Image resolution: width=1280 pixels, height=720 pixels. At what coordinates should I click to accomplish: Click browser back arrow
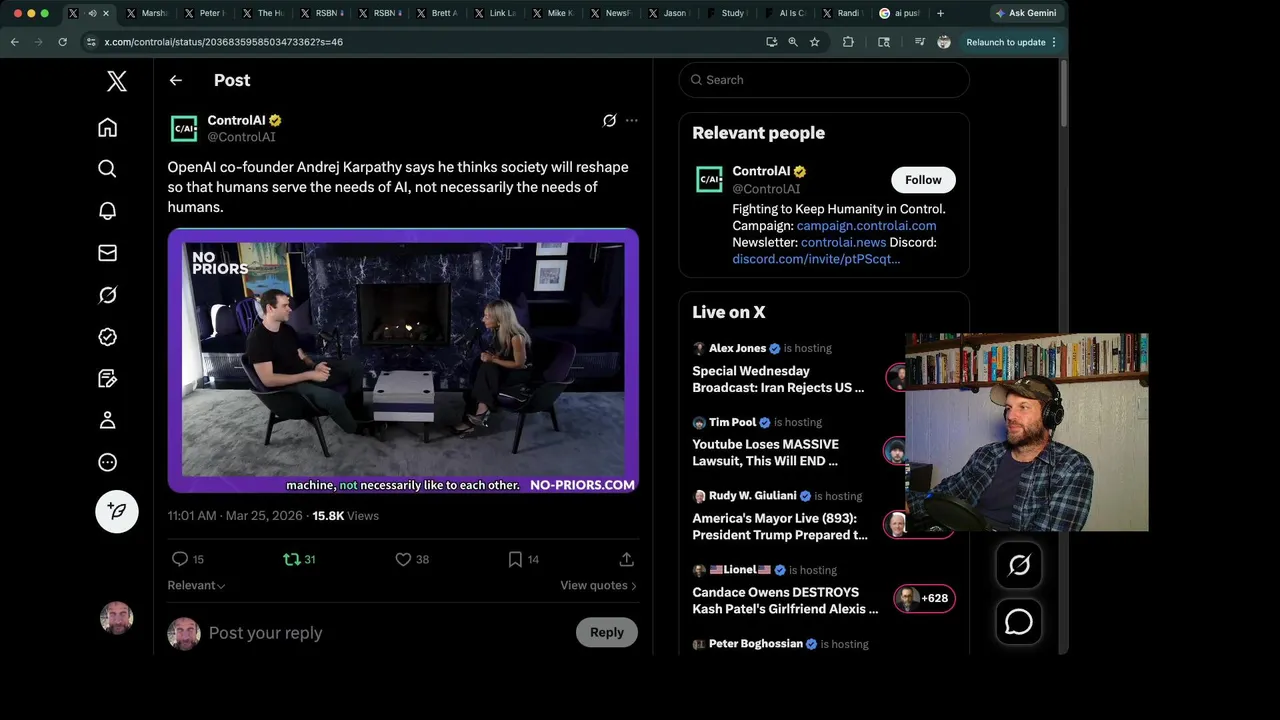point(15,42)
